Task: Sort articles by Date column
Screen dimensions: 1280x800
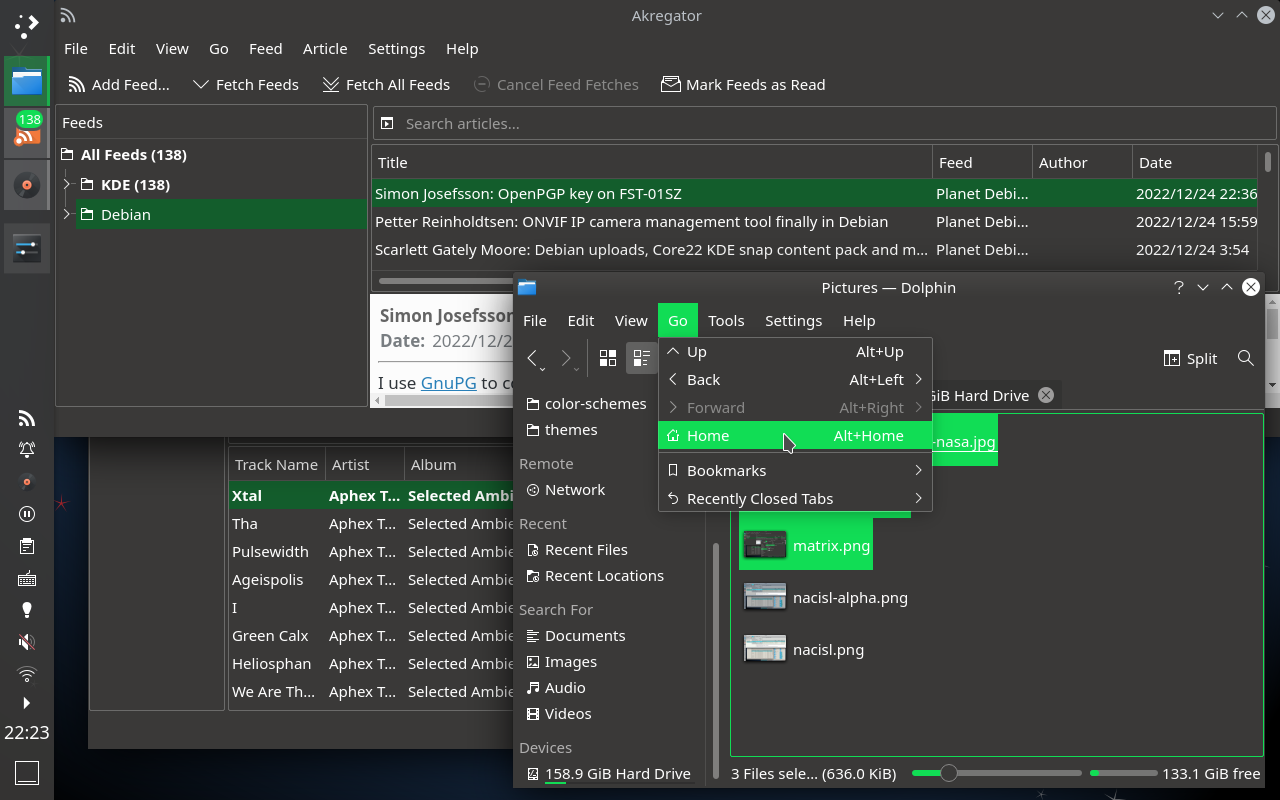Action: pos(1194,162)
